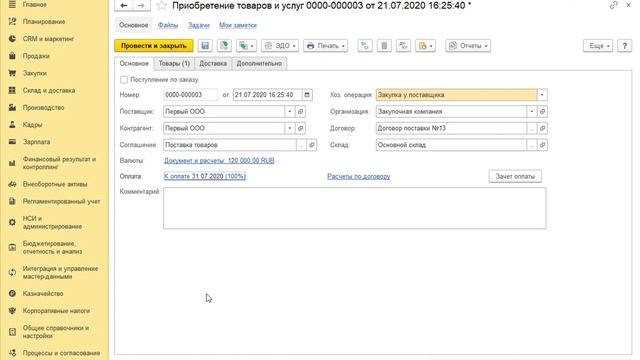The width and height of the screenshot is (640, 360).
Task: Open Производство section in sidebar
Action: pyautogui.click(x=43, y=107)
